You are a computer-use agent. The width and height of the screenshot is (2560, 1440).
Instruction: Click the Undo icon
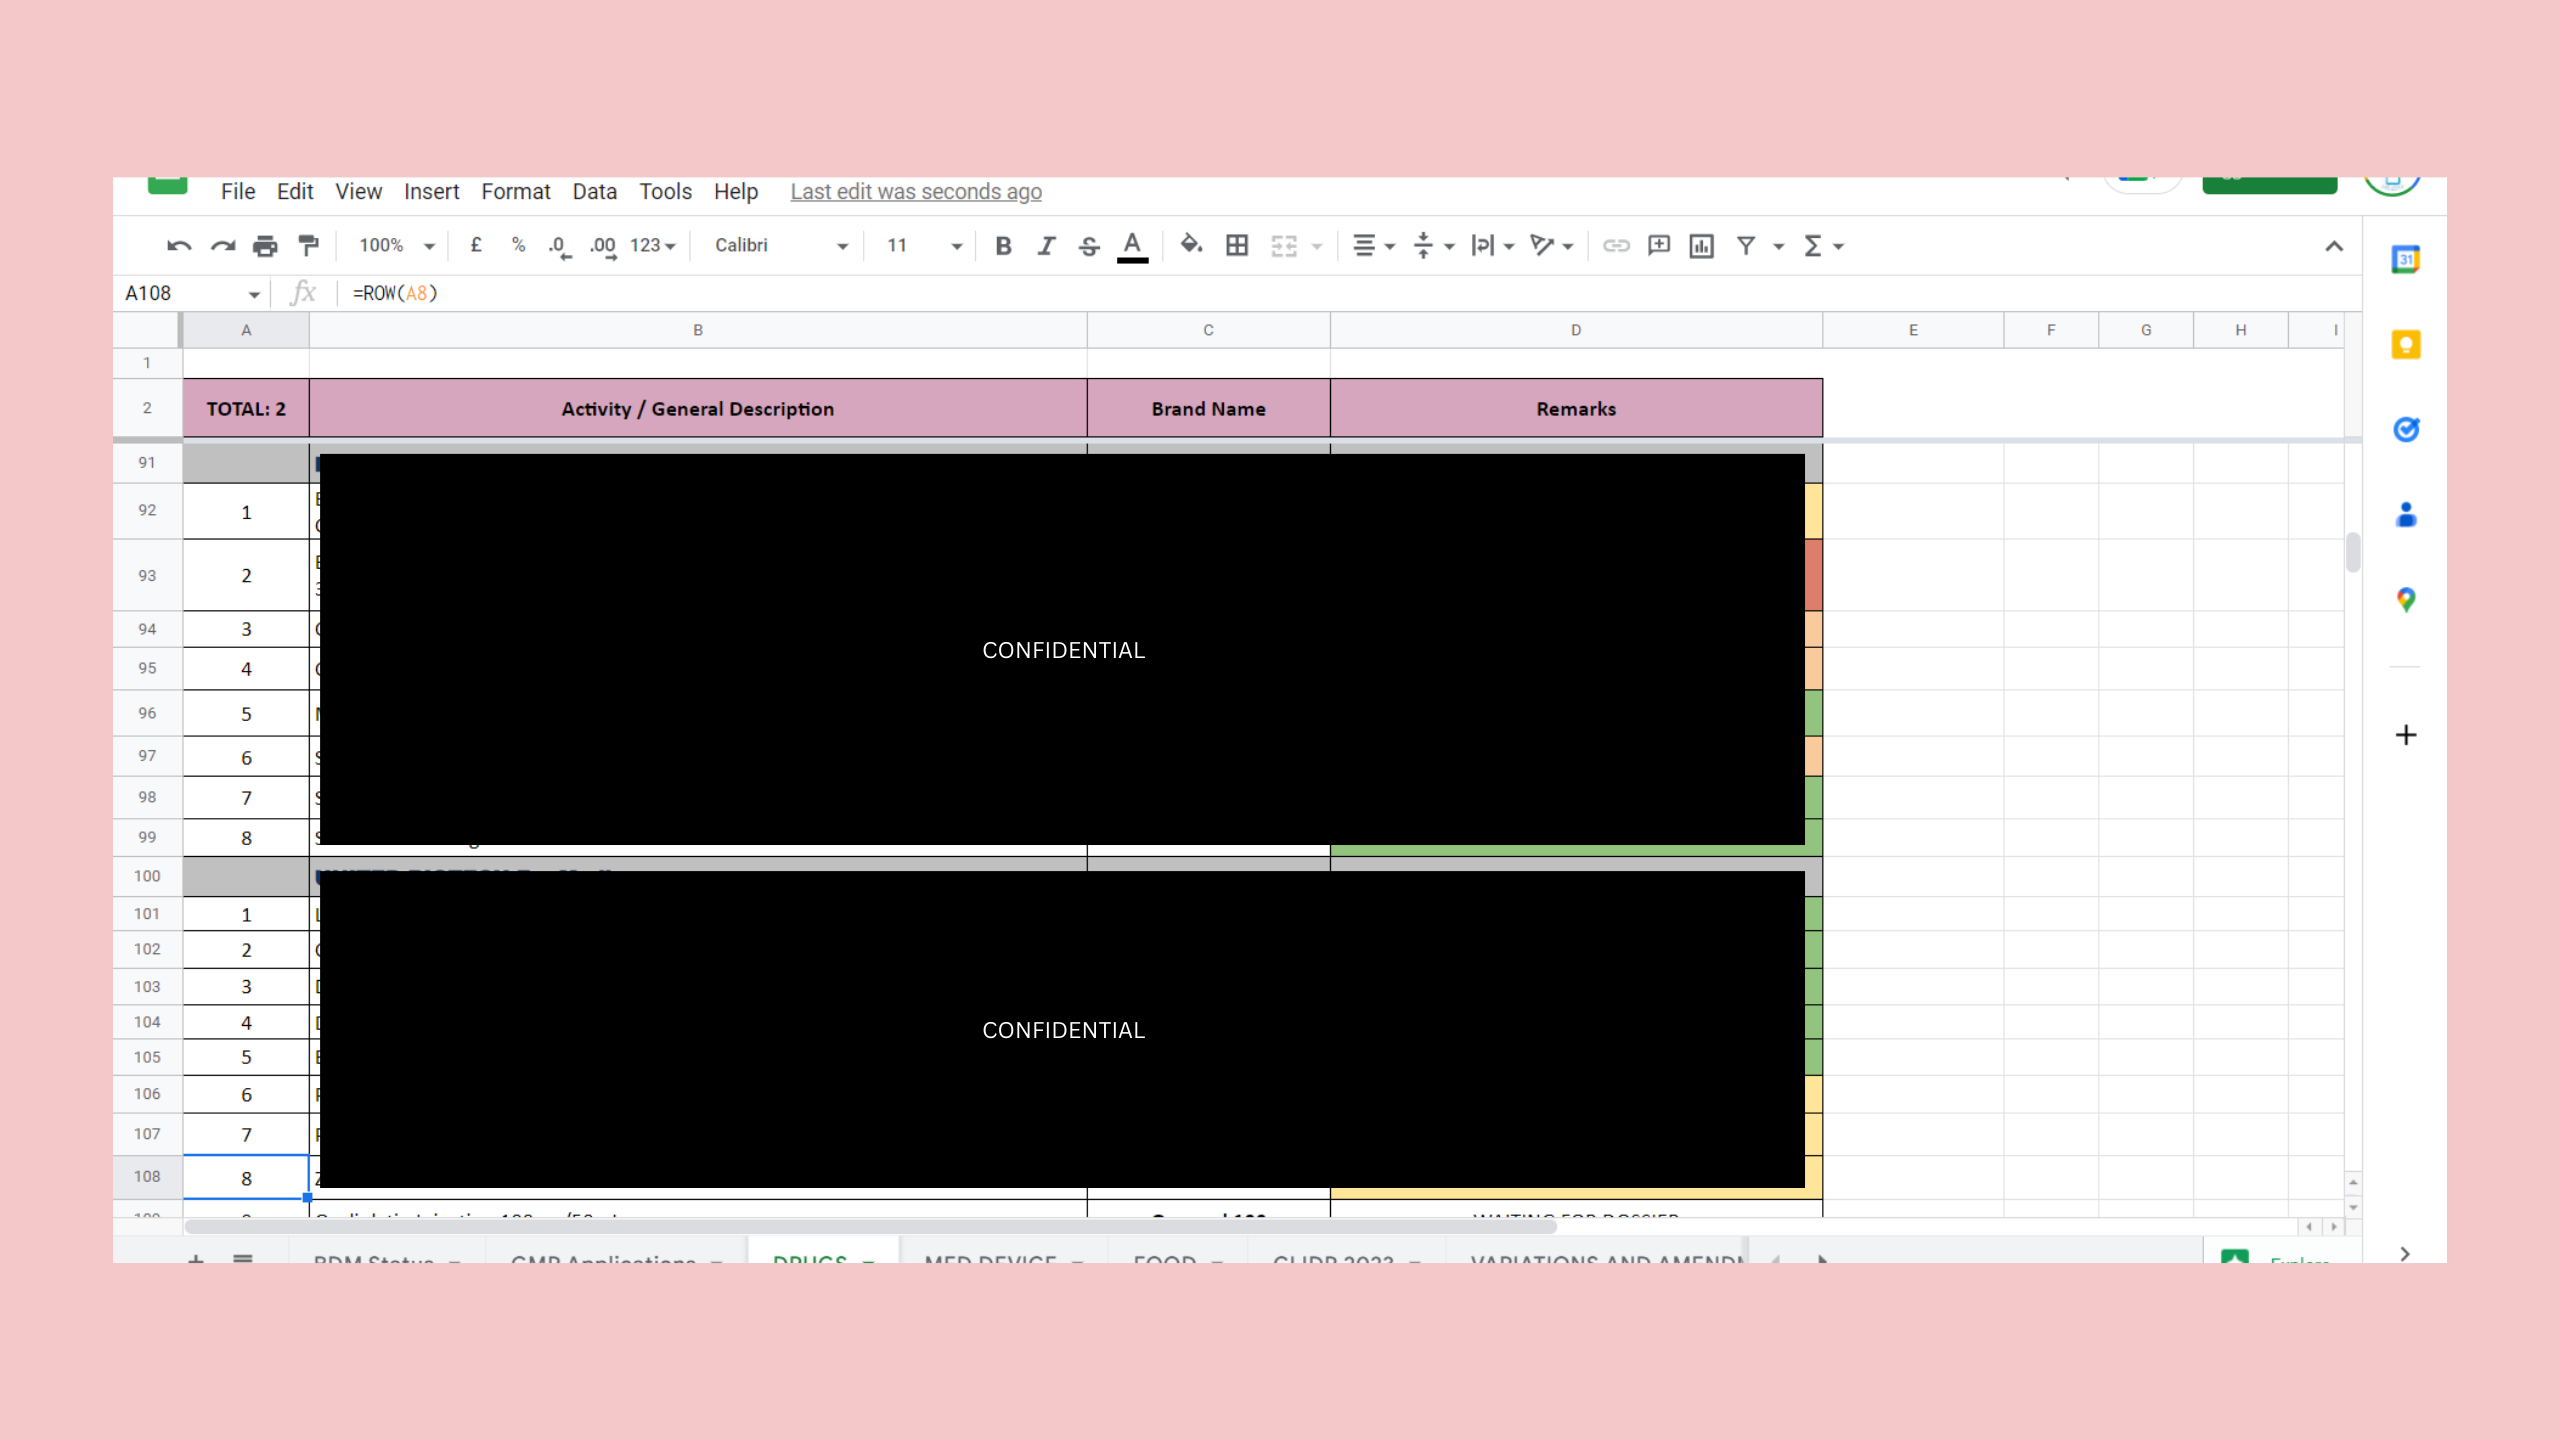[x=179, y=246]
